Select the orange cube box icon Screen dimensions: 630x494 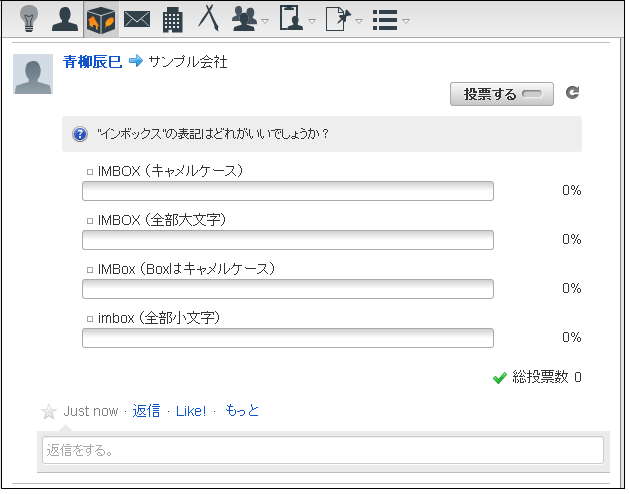pyautogui.click(x=101, y=19)
